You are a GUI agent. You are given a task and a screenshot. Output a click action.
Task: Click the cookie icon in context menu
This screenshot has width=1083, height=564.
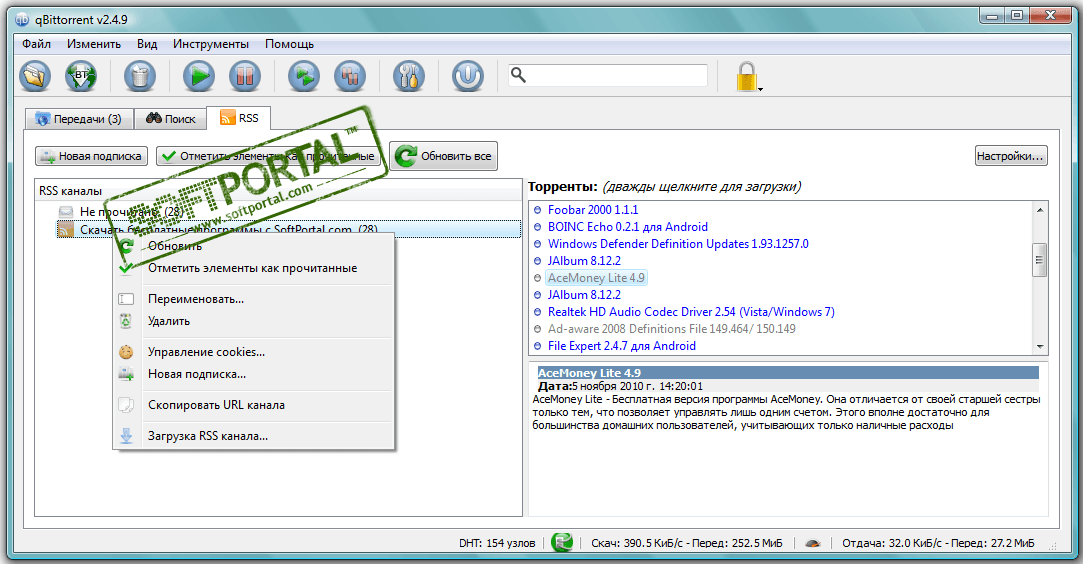pyautogui.click(x=126, y=352)
